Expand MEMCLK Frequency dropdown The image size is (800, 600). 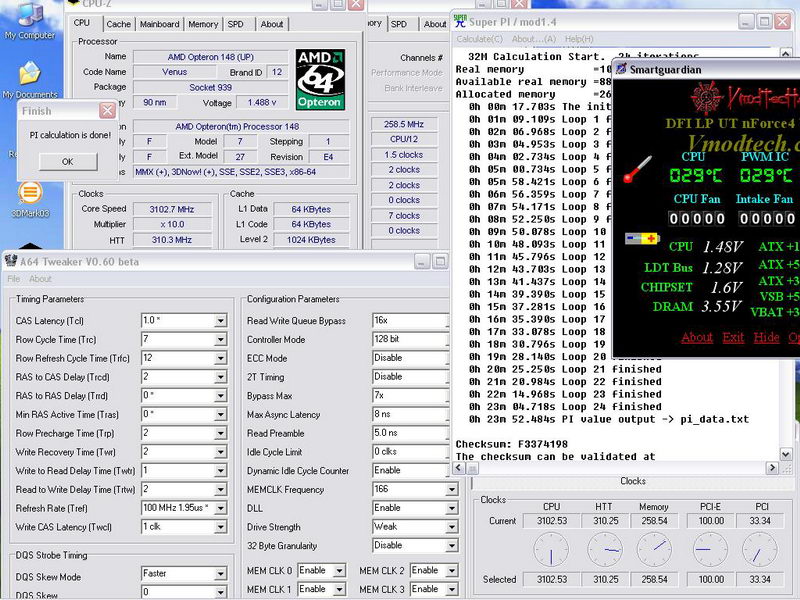[452, 490]
